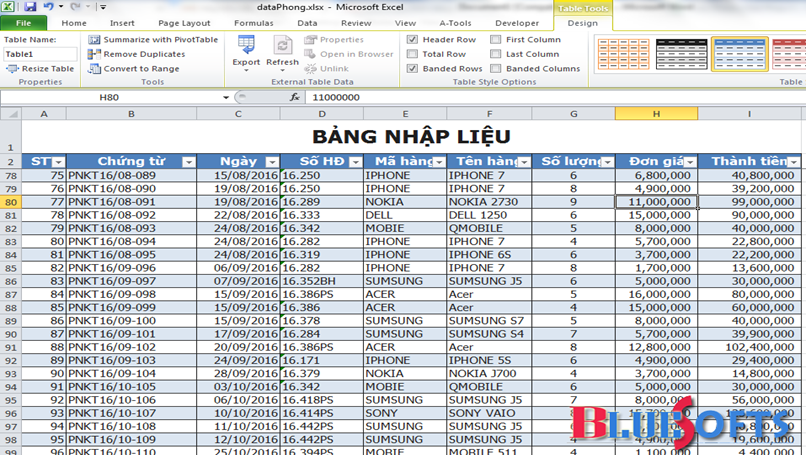806x455 pixels.
Task: Click date cell 20/09/2016
Action: (x=238, y=347)
